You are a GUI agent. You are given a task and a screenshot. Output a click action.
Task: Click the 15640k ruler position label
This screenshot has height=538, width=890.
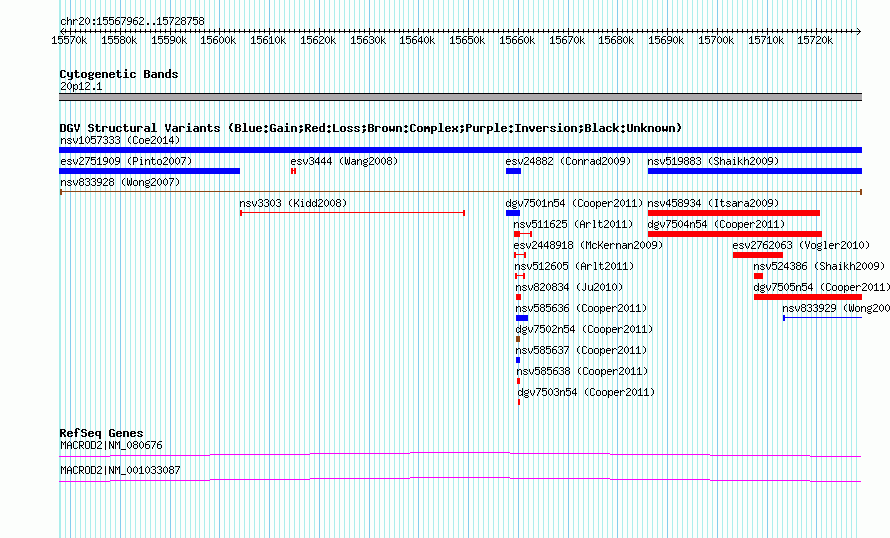click(417, 40)
